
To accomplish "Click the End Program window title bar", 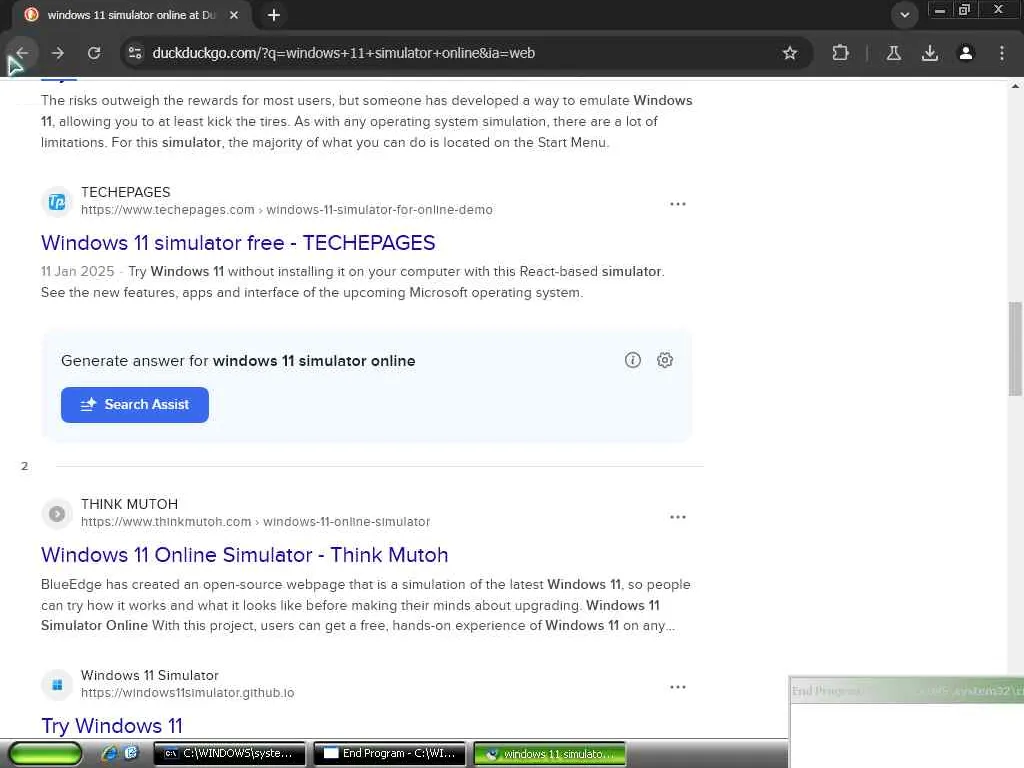I will (906, 690).
